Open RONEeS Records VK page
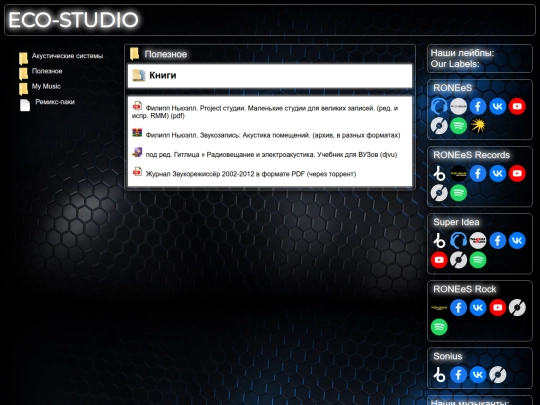Viewport: 540px width, 405px height. coord(498,174)
